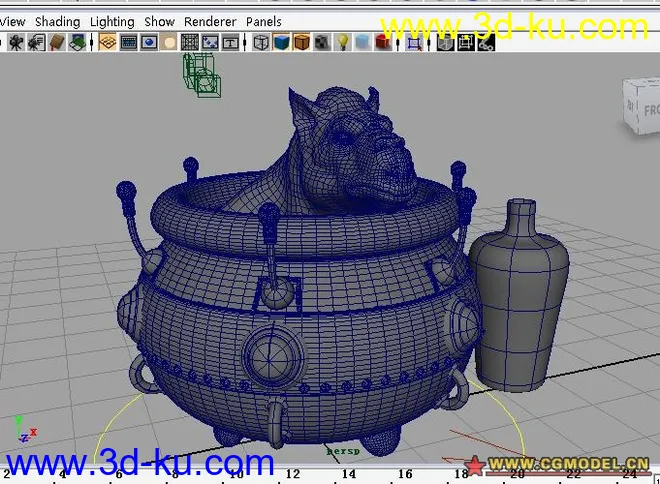Open camera attributes from the panel toolbar
Image resolution: width=660 pixels, height=484 pixels.
36,42
